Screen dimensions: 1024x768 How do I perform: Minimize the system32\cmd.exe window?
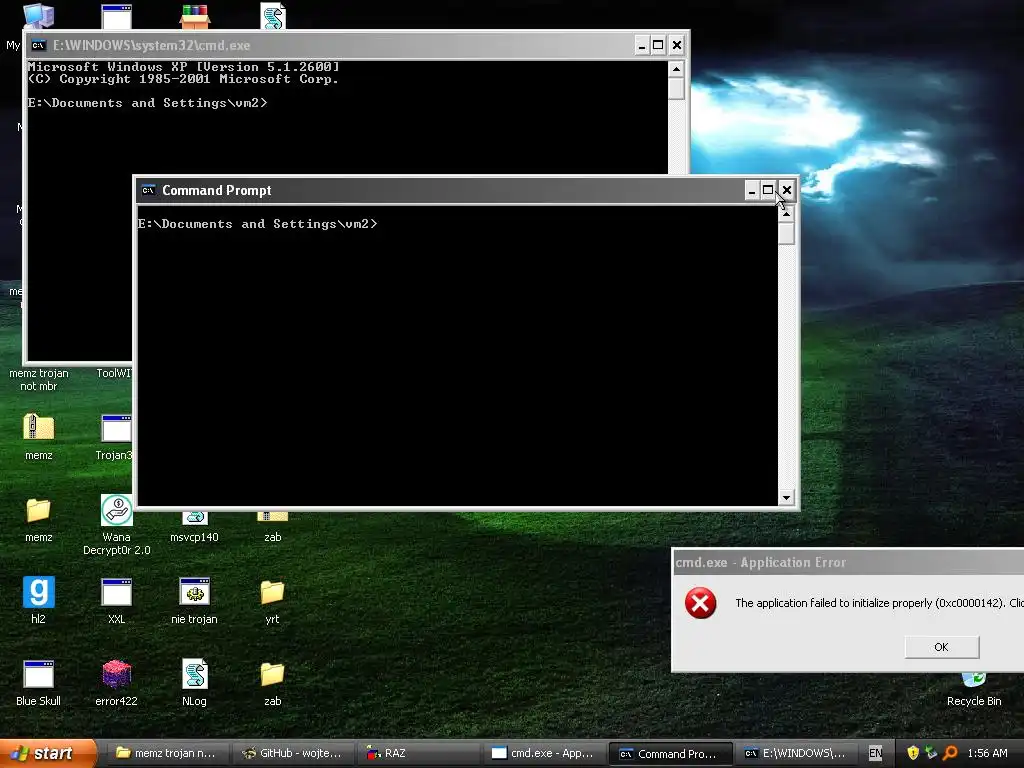click(x=642, y=45)
